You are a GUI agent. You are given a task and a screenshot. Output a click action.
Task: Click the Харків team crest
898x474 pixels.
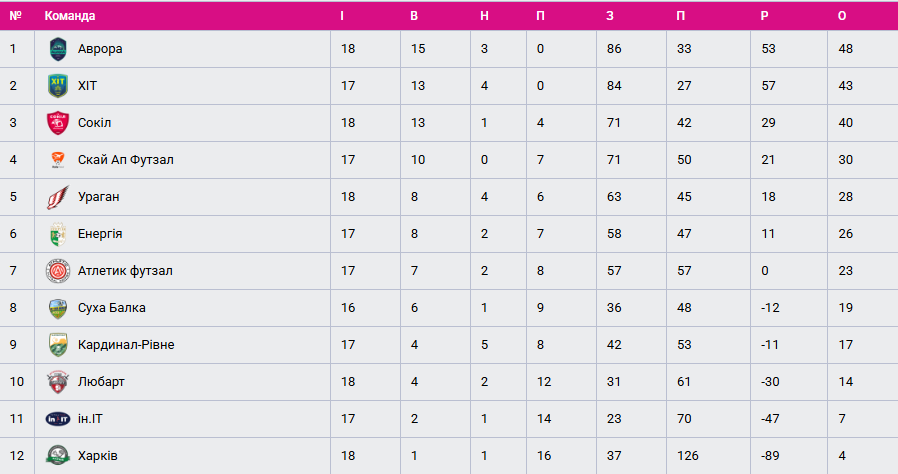pos(57,456)
